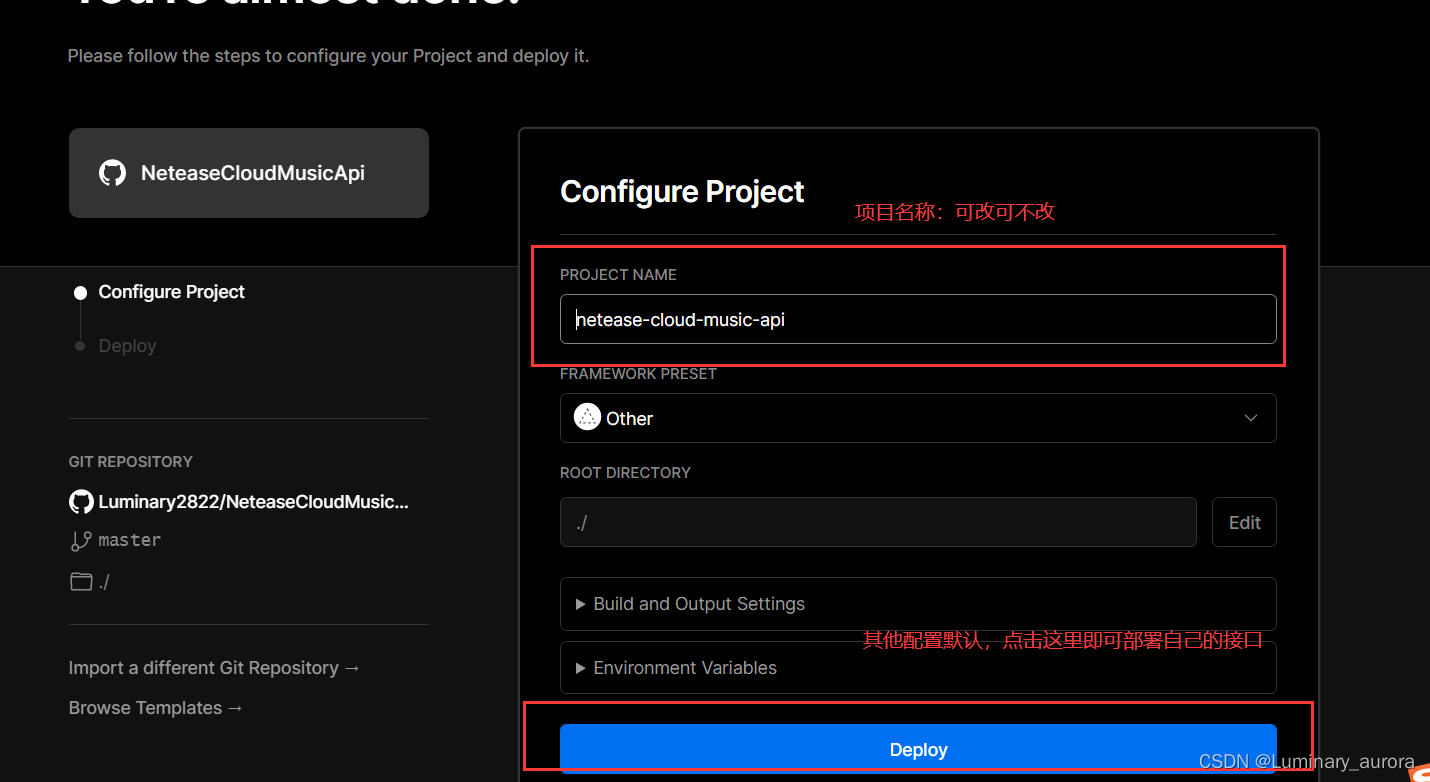
Task: Click Import a different Git Repository
Action: coord(214,668)
